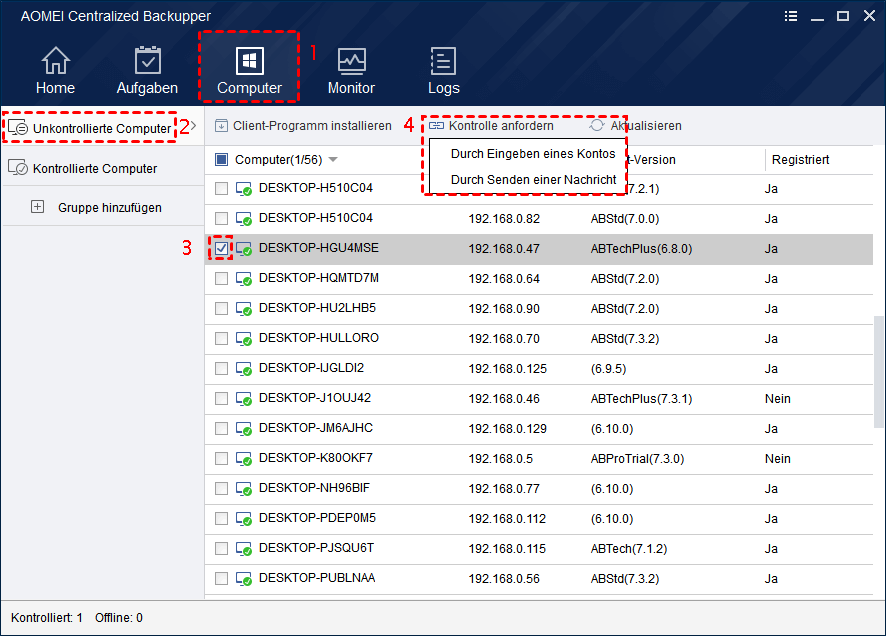Switch to the Aufgaben tab
The image size is (886, 636).
tap(147, 70)
